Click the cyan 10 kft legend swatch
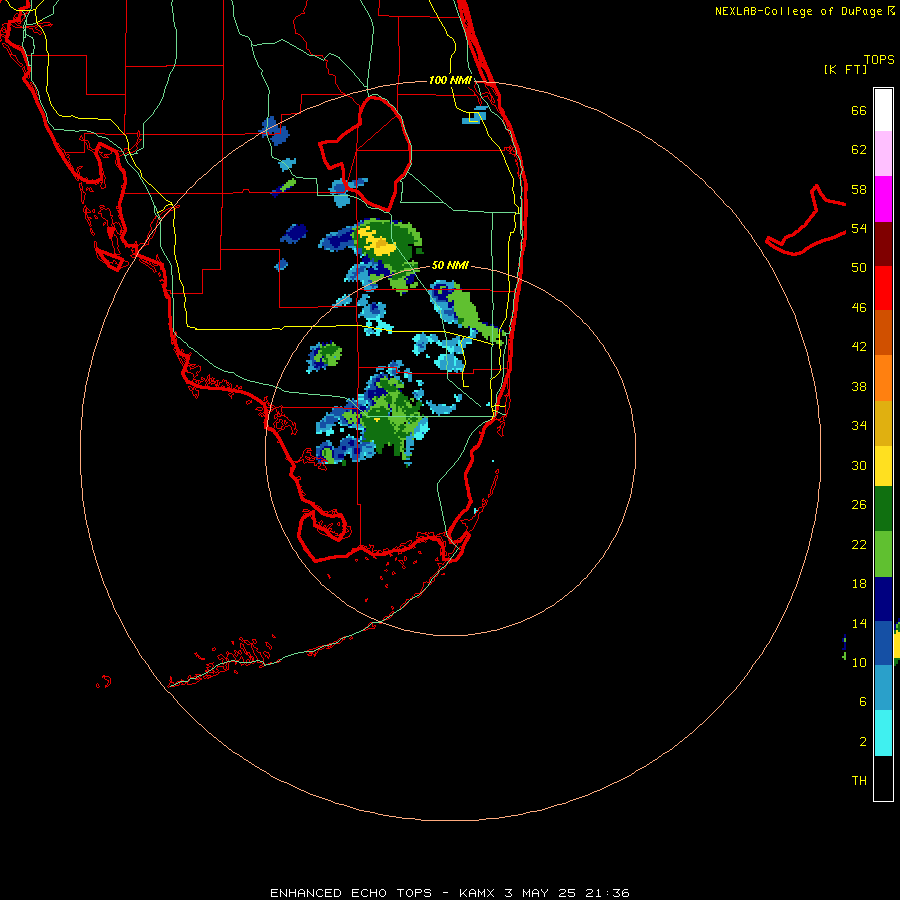Screen dimensions: 900x900 coord(883,733)
